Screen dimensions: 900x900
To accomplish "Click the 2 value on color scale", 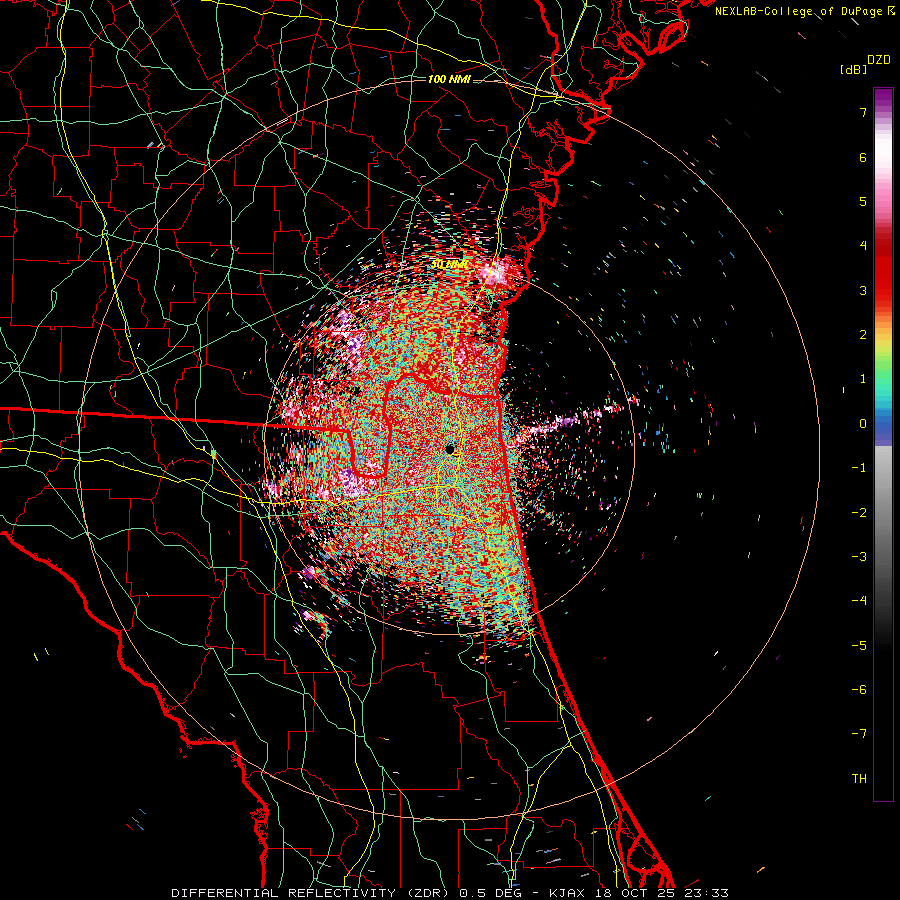I will [x=863, y=335].
